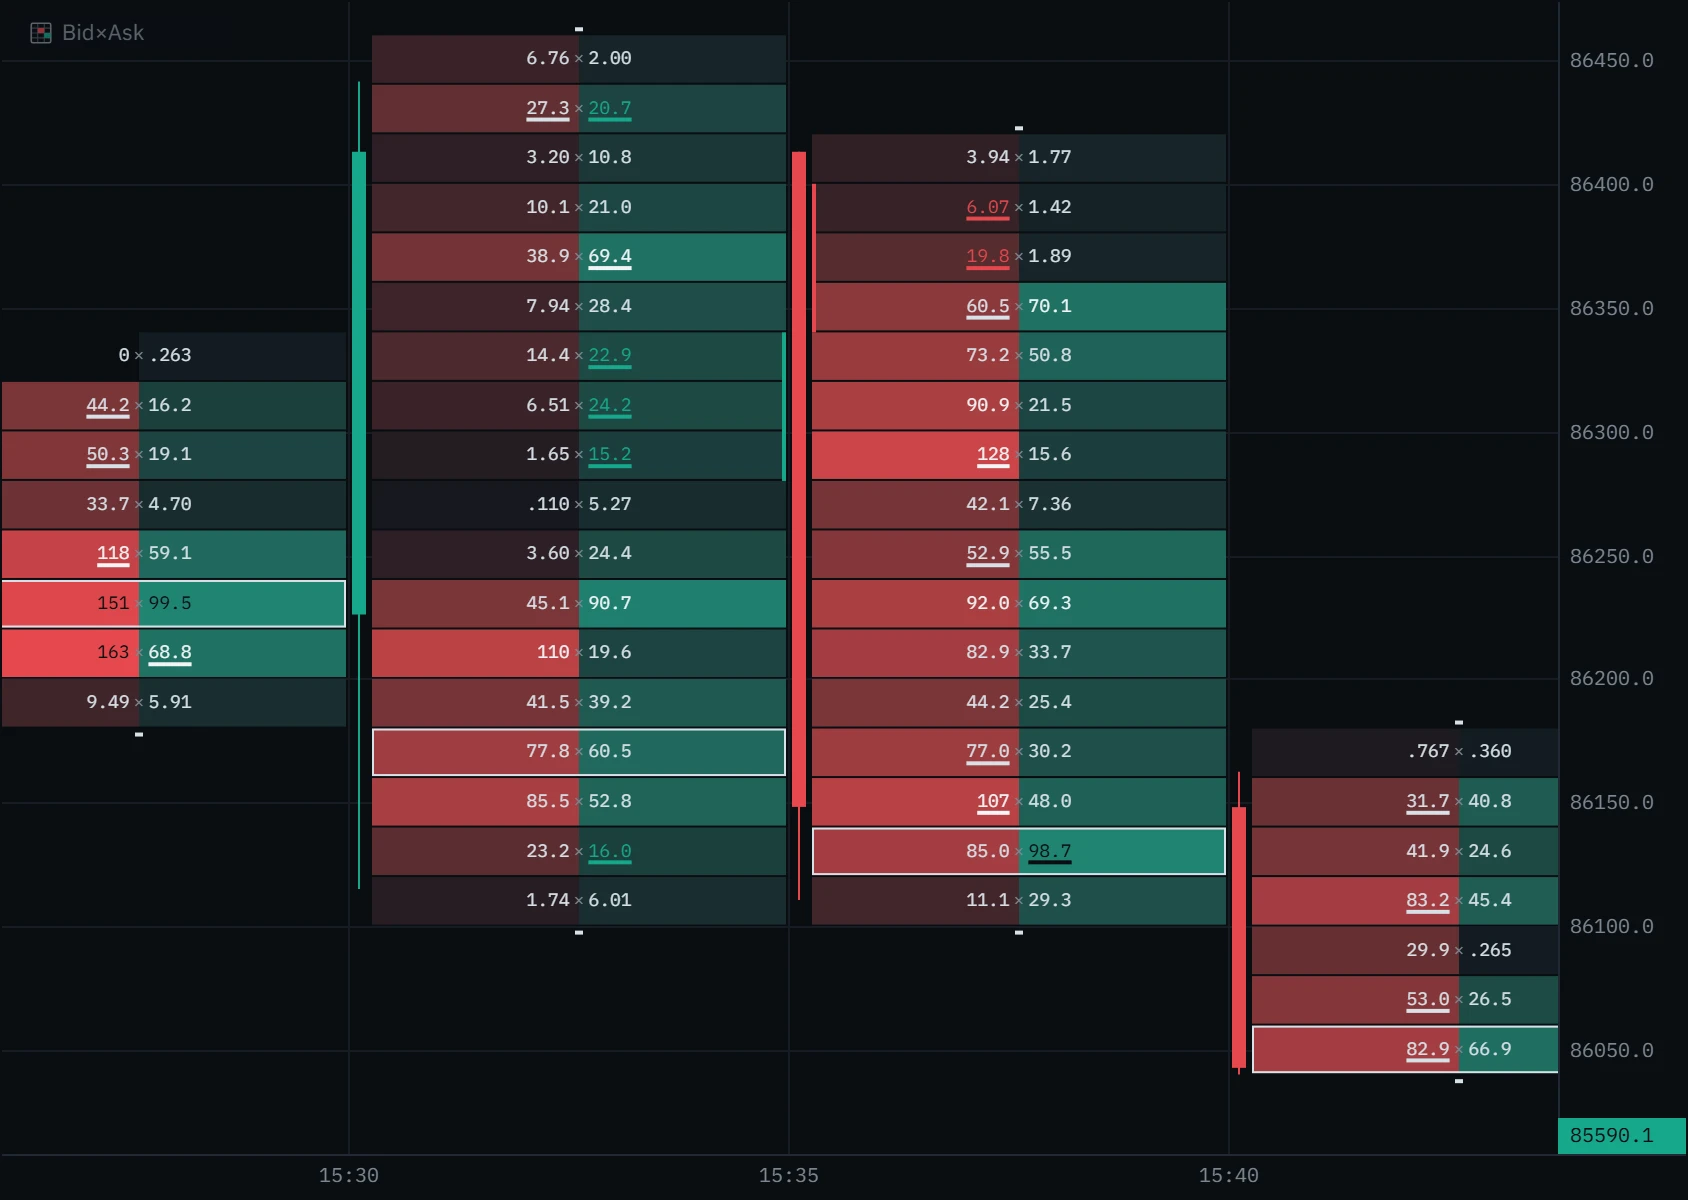Click the 128 × 15.6 footprint cell
1688x1200 pixels.
[1019, 455]
